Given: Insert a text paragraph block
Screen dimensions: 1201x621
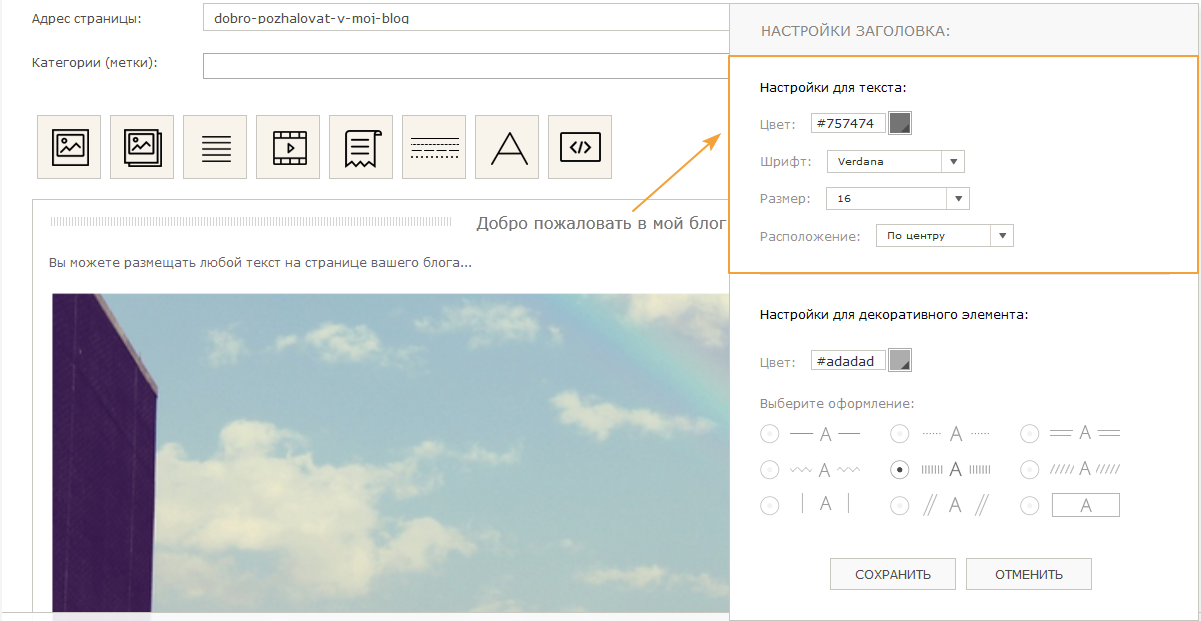Looking at the screenshot, I should 215,147.
